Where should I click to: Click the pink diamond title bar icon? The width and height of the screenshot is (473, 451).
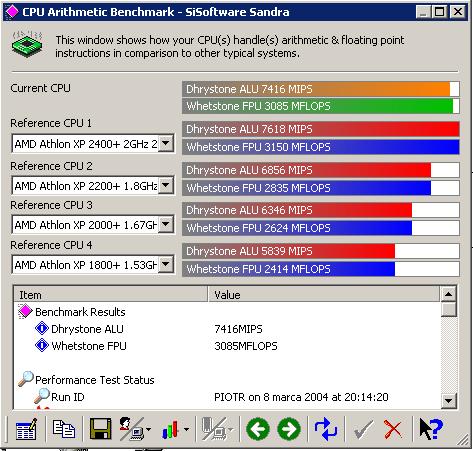(x=12, y=12)
